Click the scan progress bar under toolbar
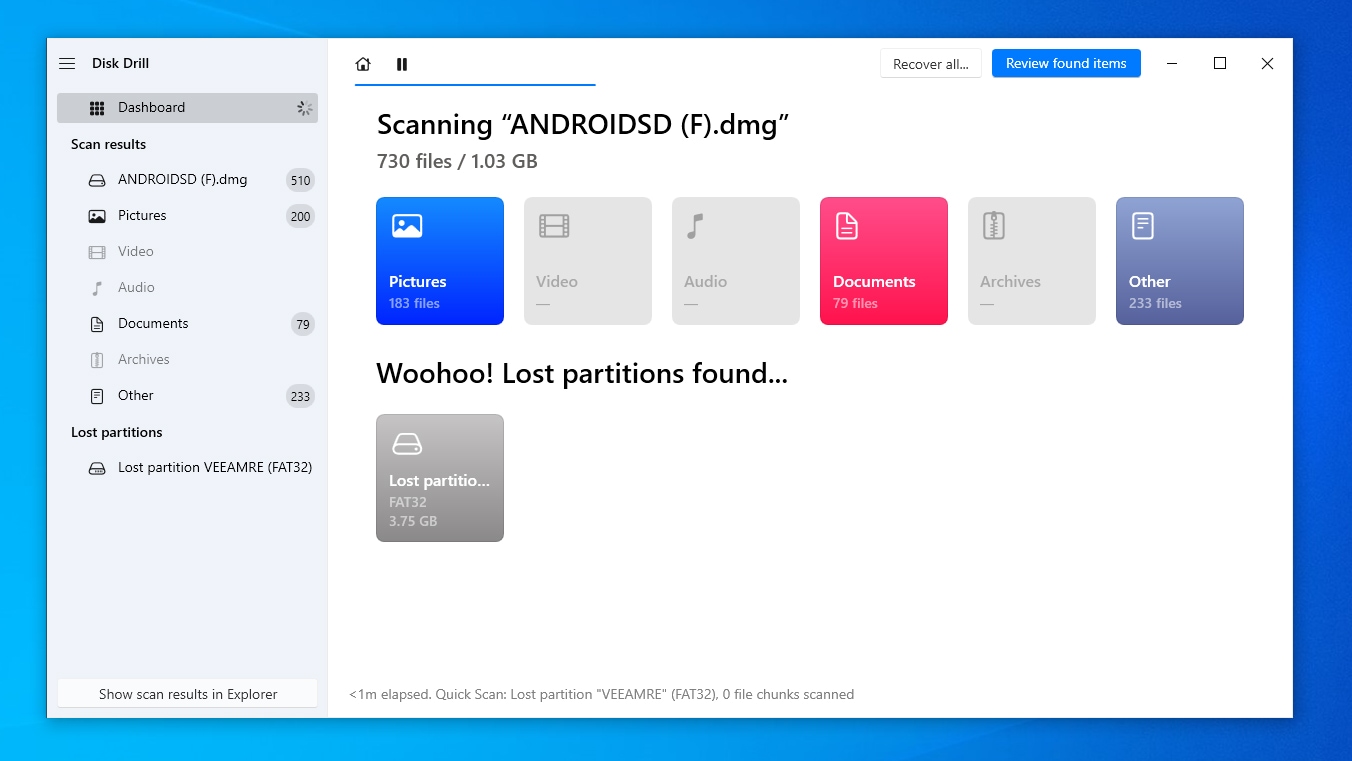1352x761 pixels. pyautogui.click(x=475, y=85)
